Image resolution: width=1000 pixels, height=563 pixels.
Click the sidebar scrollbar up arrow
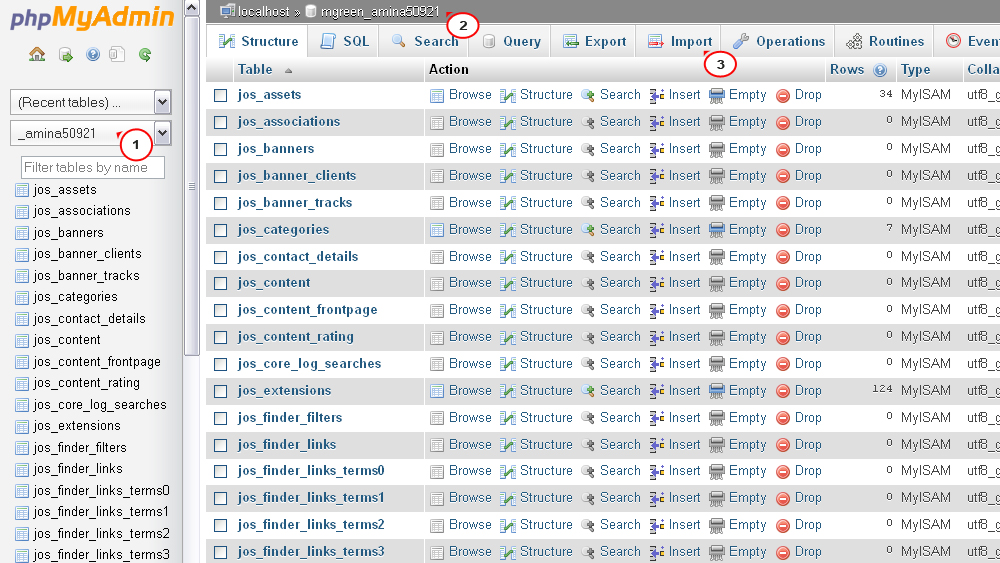point(191,8)
